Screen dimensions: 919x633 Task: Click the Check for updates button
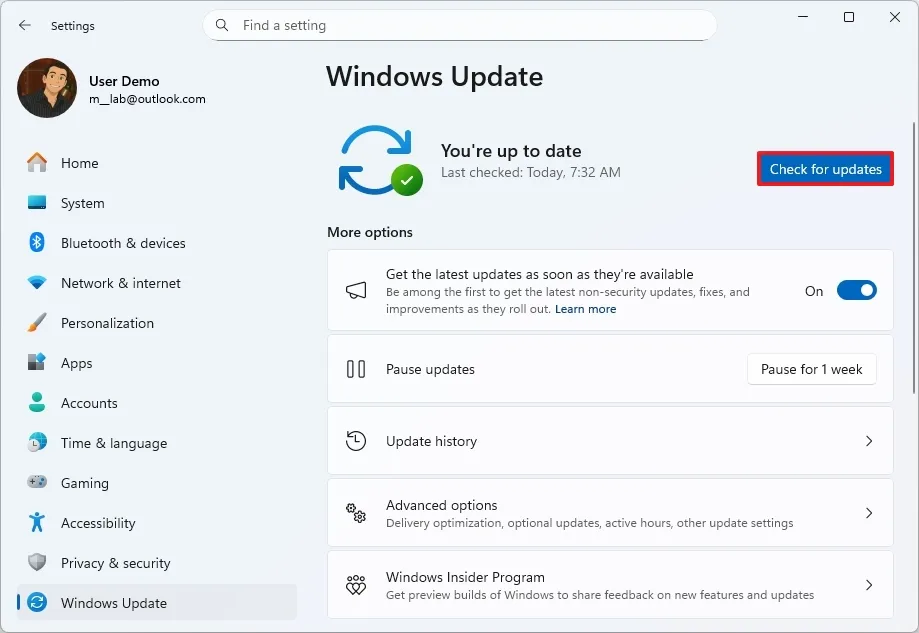point(824,169)
